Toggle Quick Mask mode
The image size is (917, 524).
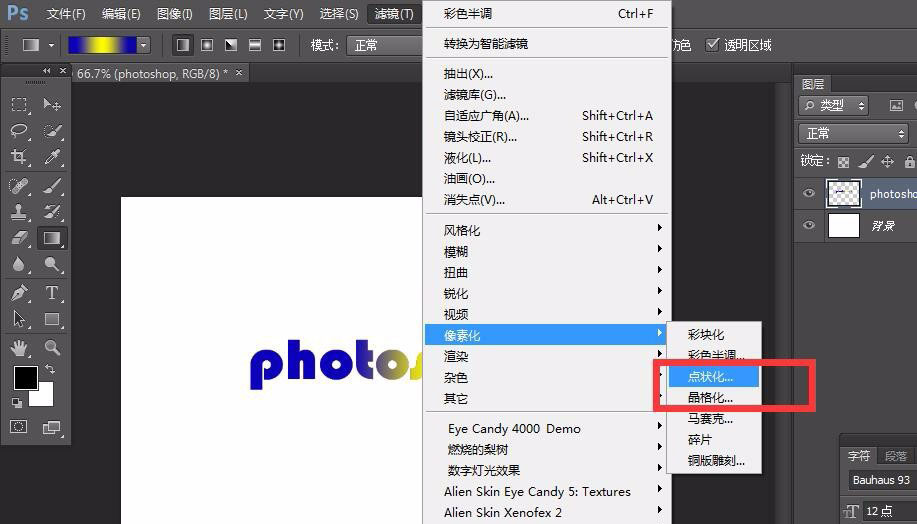click(x=19, y=426)
